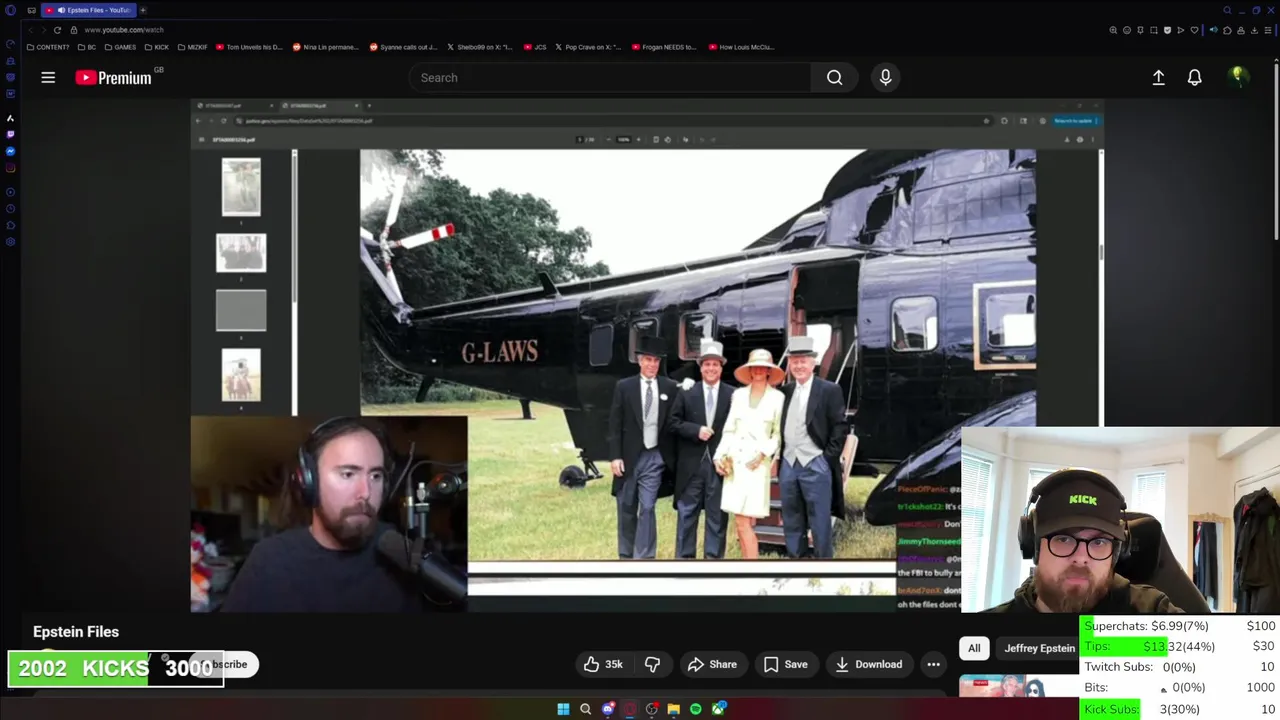Select fourth page thumbnail with horse rider
Image resolution: width=1280 pixels, height=720 pixels.
[x=241, y=375]
